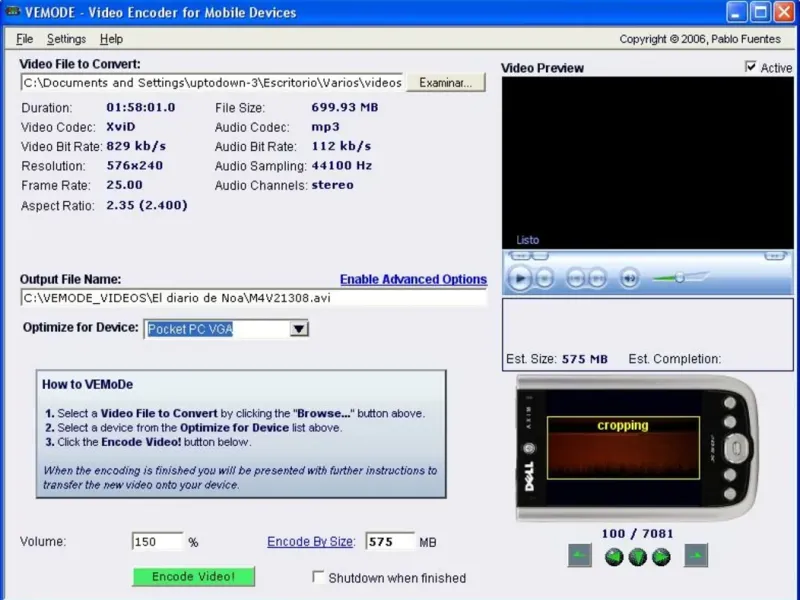The height and width of the screenshot is (600, 800).
Task: Click the next track button in player
Action: [x=597, y=278]
